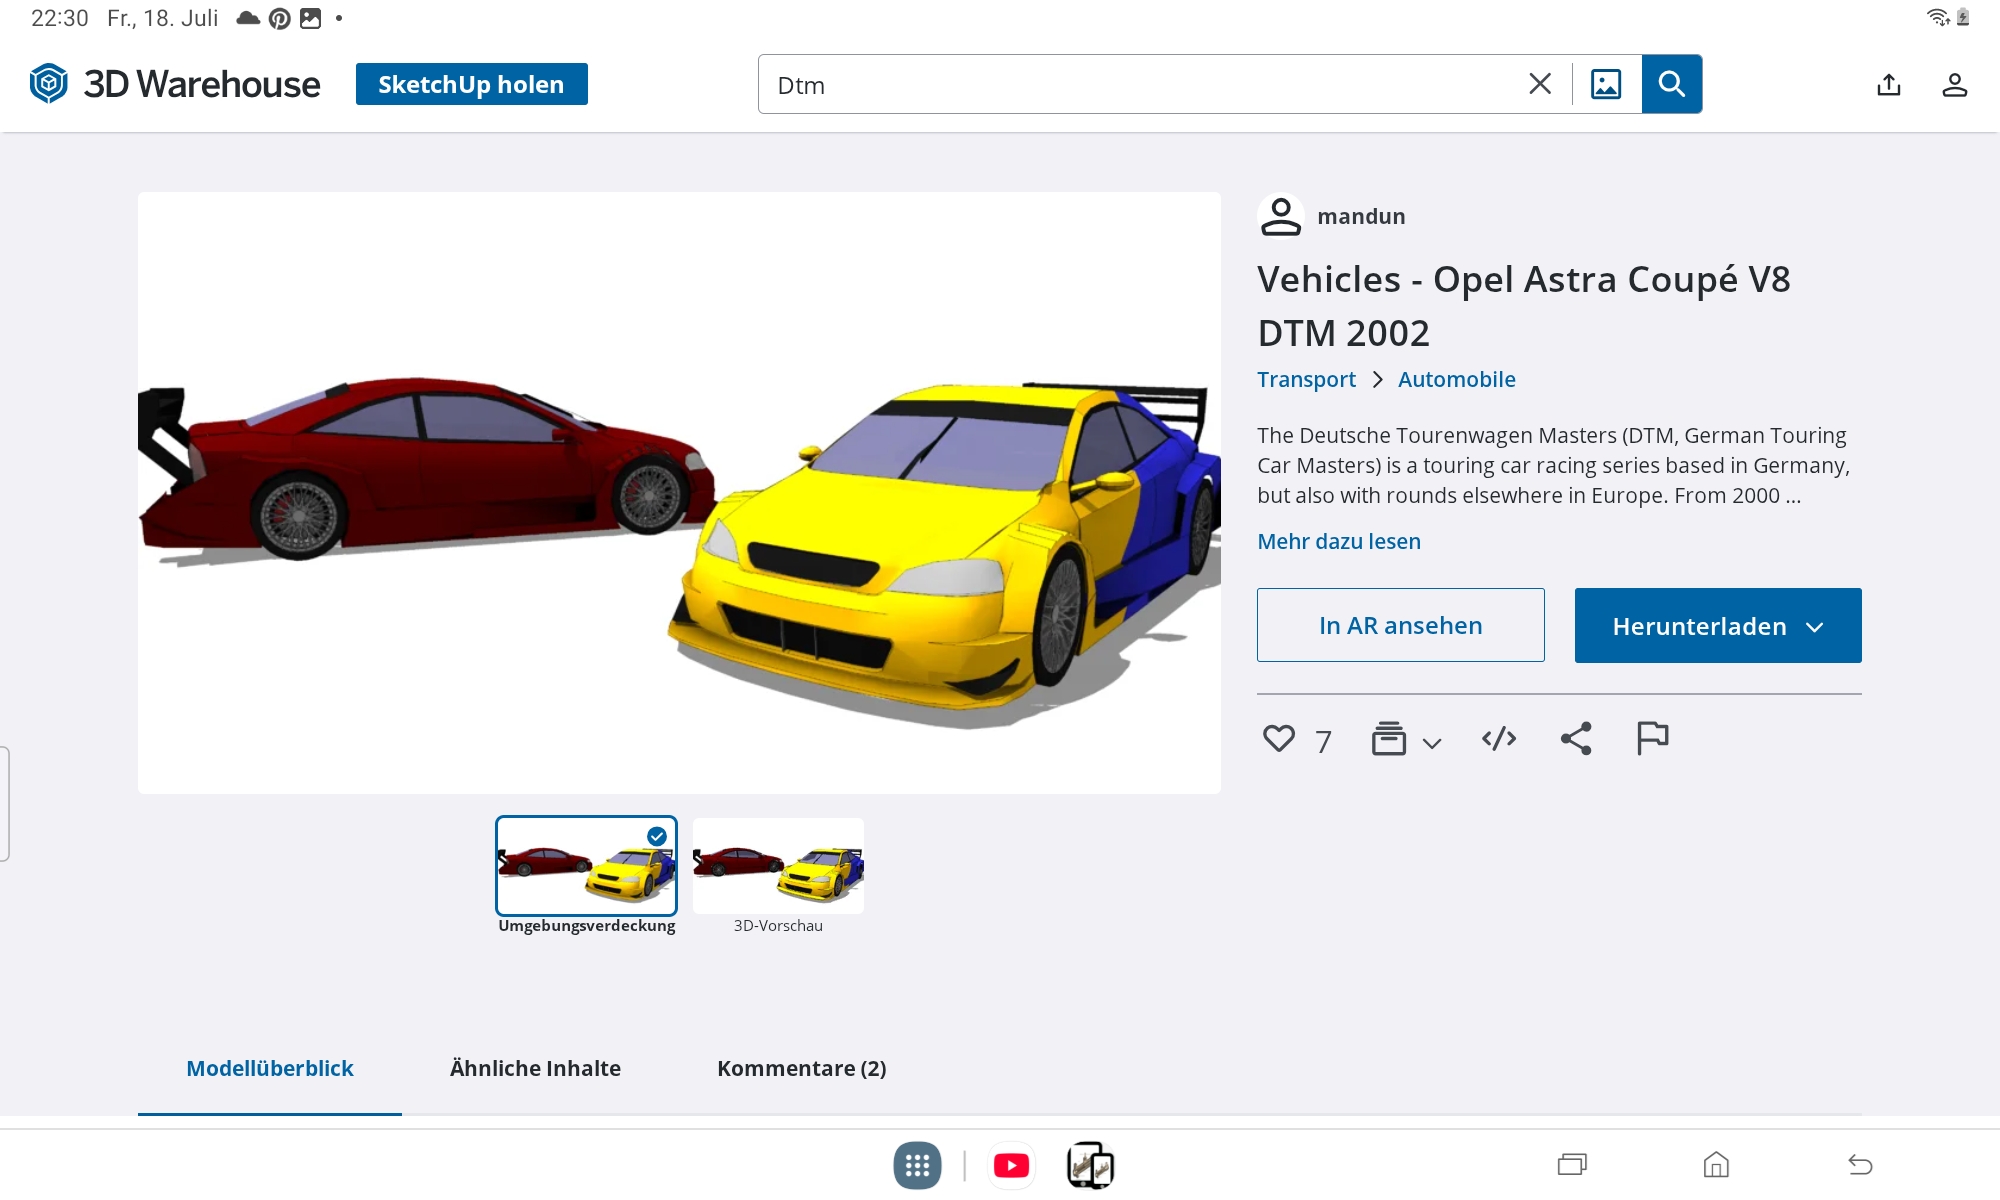The width and height of the screenshot is (2000, 1200).
Task: Report model with flag icon
Action: 1652,739
